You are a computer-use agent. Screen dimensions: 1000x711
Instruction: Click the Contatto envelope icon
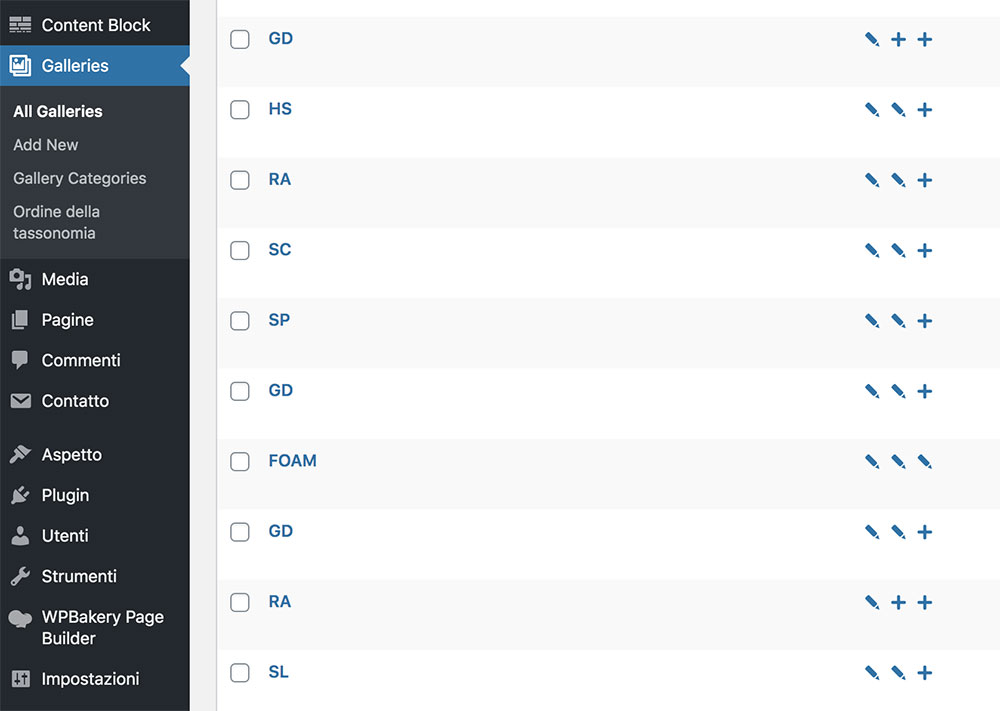point(20,401)
